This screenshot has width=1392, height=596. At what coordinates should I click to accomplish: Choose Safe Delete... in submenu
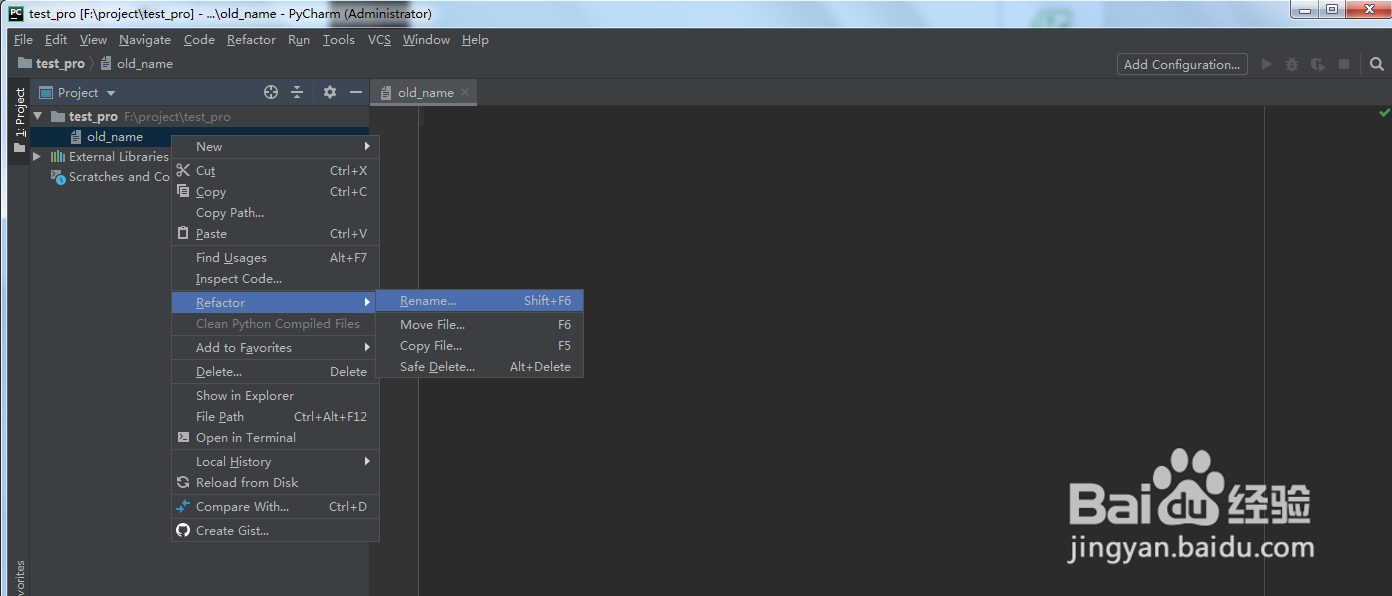tap(479, 367)
